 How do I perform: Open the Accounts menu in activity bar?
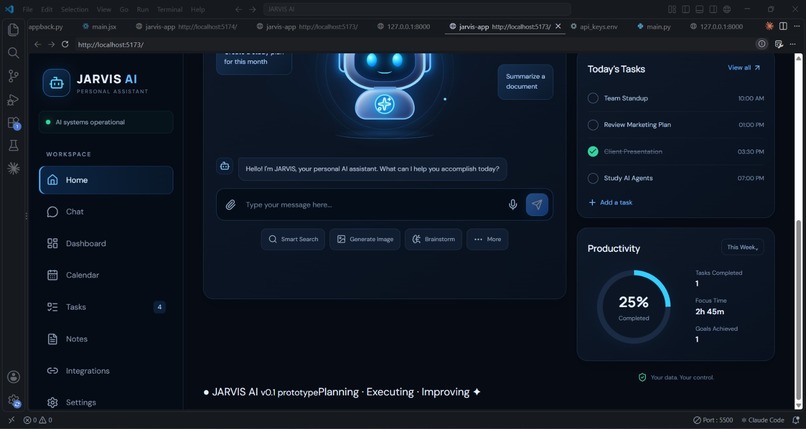[x=13, y=377]
